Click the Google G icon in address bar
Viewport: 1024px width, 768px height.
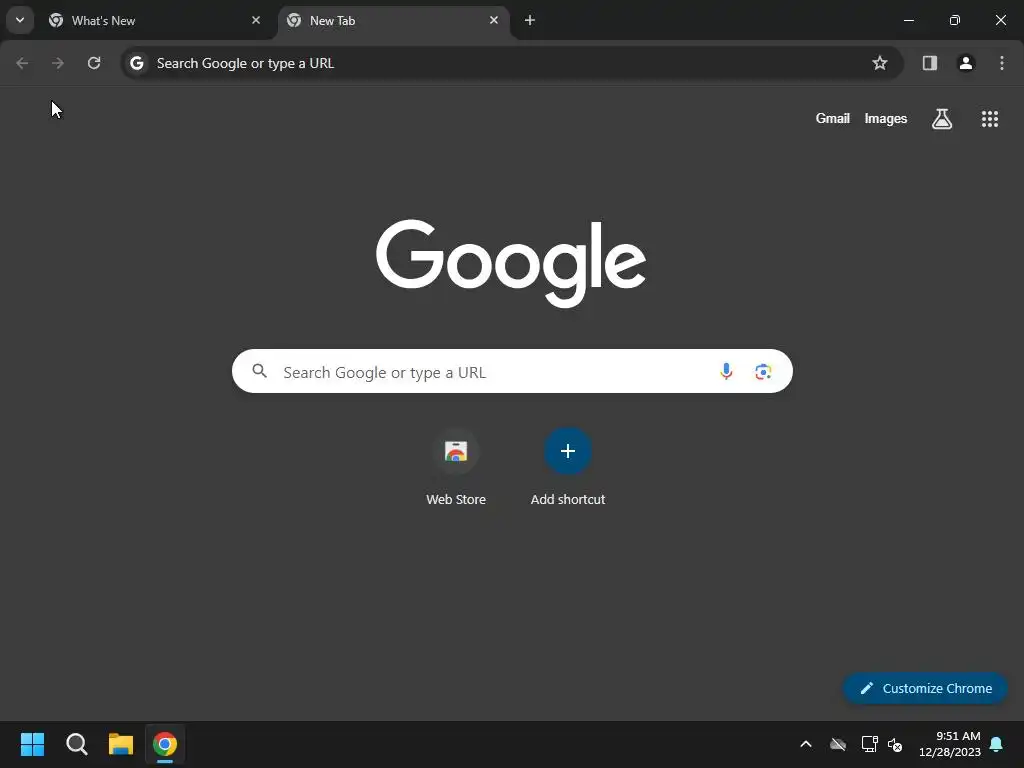[136, 63]
